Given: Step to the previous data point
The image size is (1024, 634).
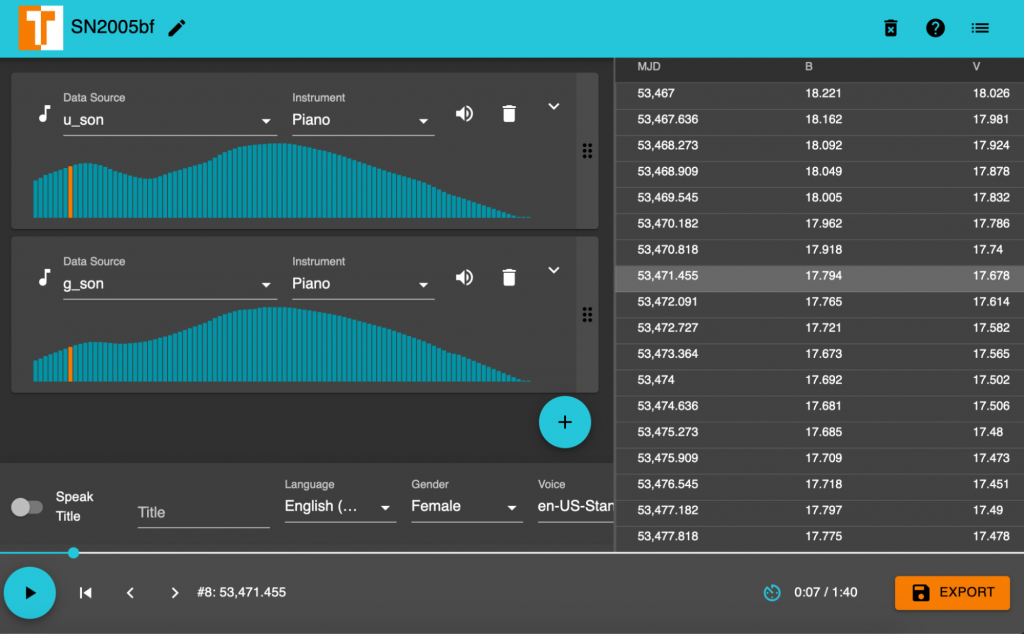Looking at the screenshot, I should pos(130,593).
